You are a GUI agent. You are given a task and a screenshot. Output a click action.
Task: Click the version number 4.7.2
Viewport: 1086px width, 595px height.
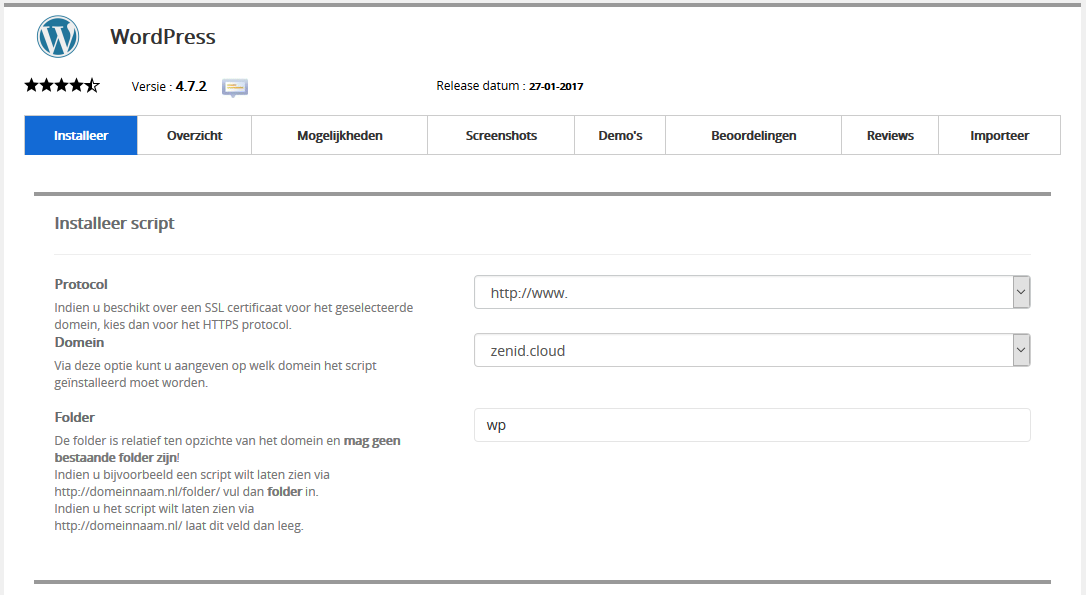191,87
